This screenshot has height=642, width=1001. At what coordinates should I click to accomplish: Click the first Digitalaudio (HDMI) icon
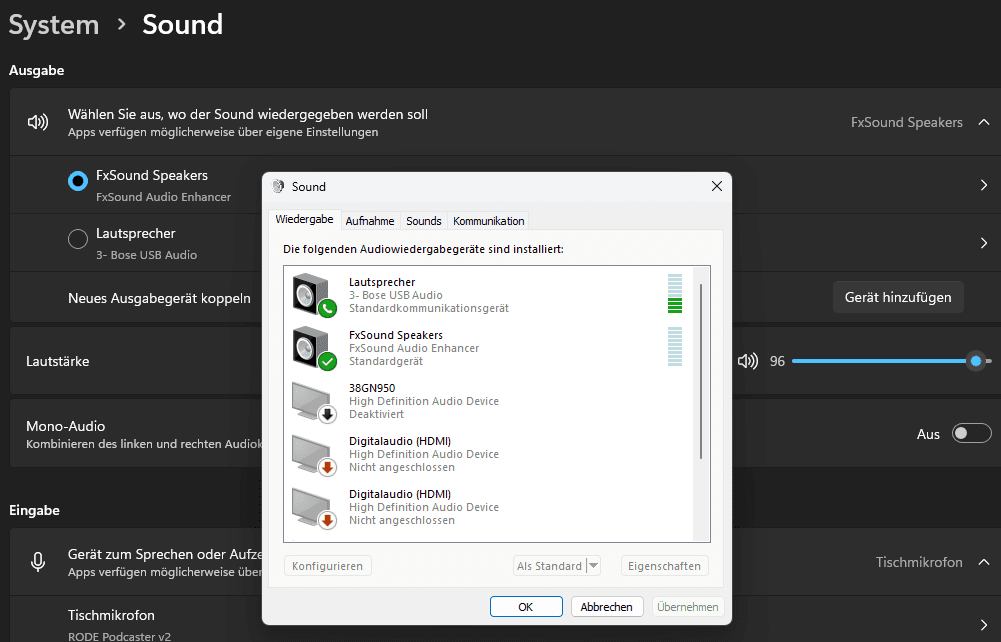pos(313,454)
